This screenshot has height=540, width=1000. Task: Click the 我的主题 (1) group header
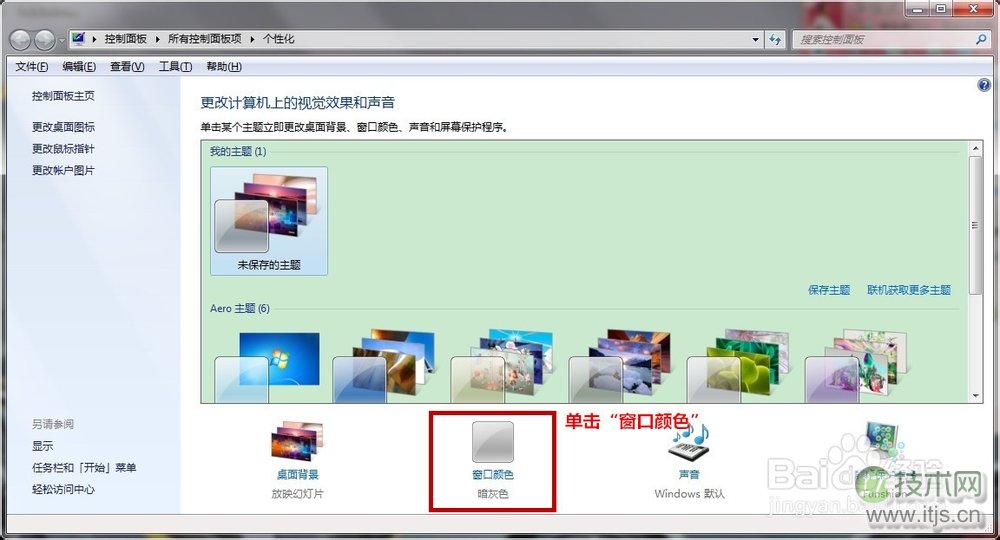click(238, 151)
